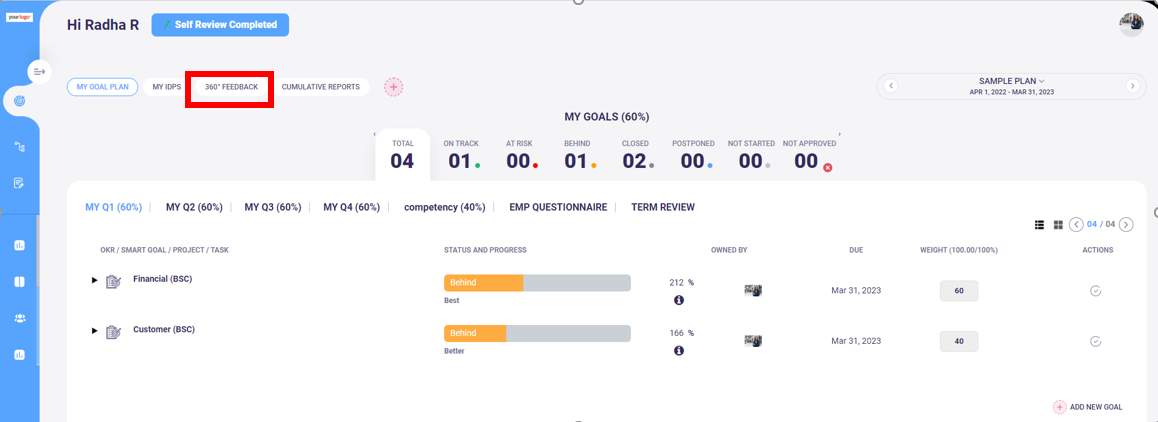Click Self Review Completed button
1158x422 pixels.
pos(220,25)
